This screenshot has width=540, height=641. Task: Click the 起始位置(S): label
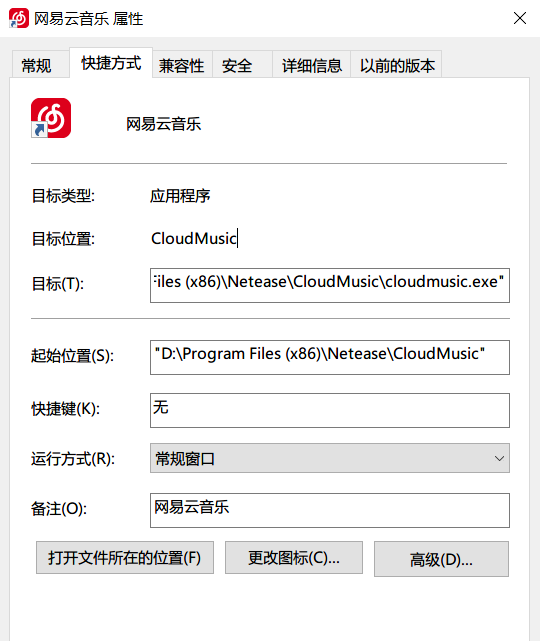pos(72,355)
